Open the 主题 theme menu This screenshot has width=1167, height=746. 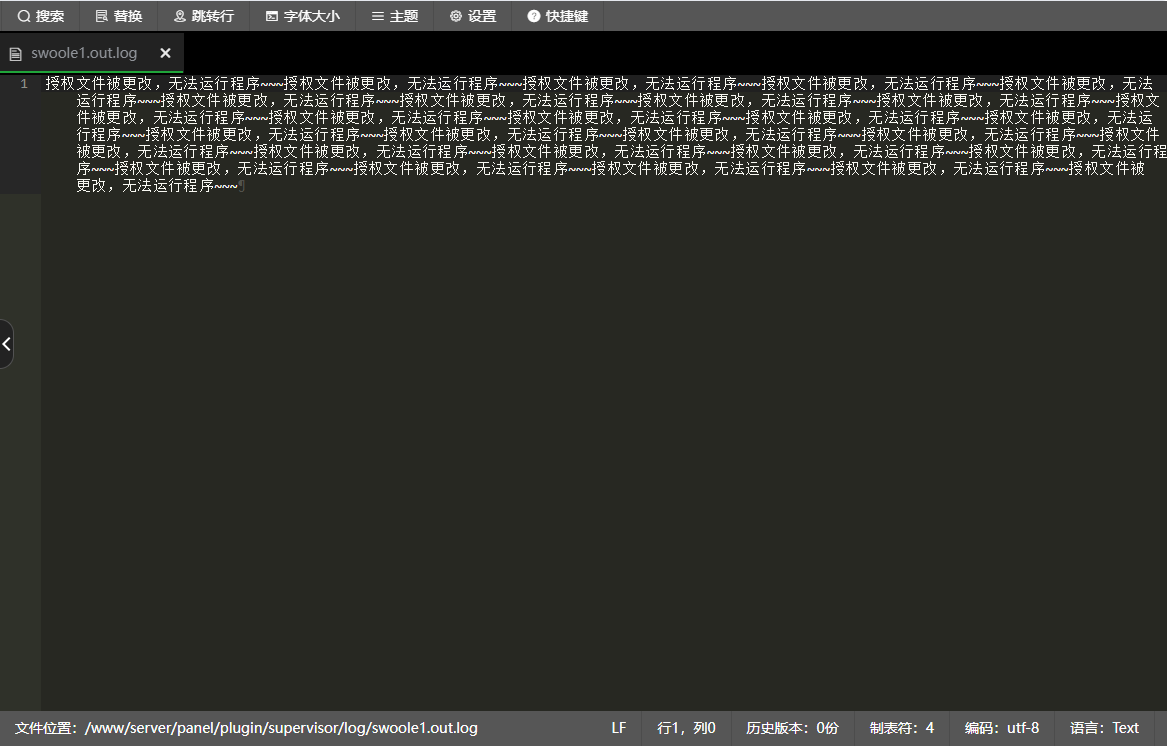coord(394,16)
